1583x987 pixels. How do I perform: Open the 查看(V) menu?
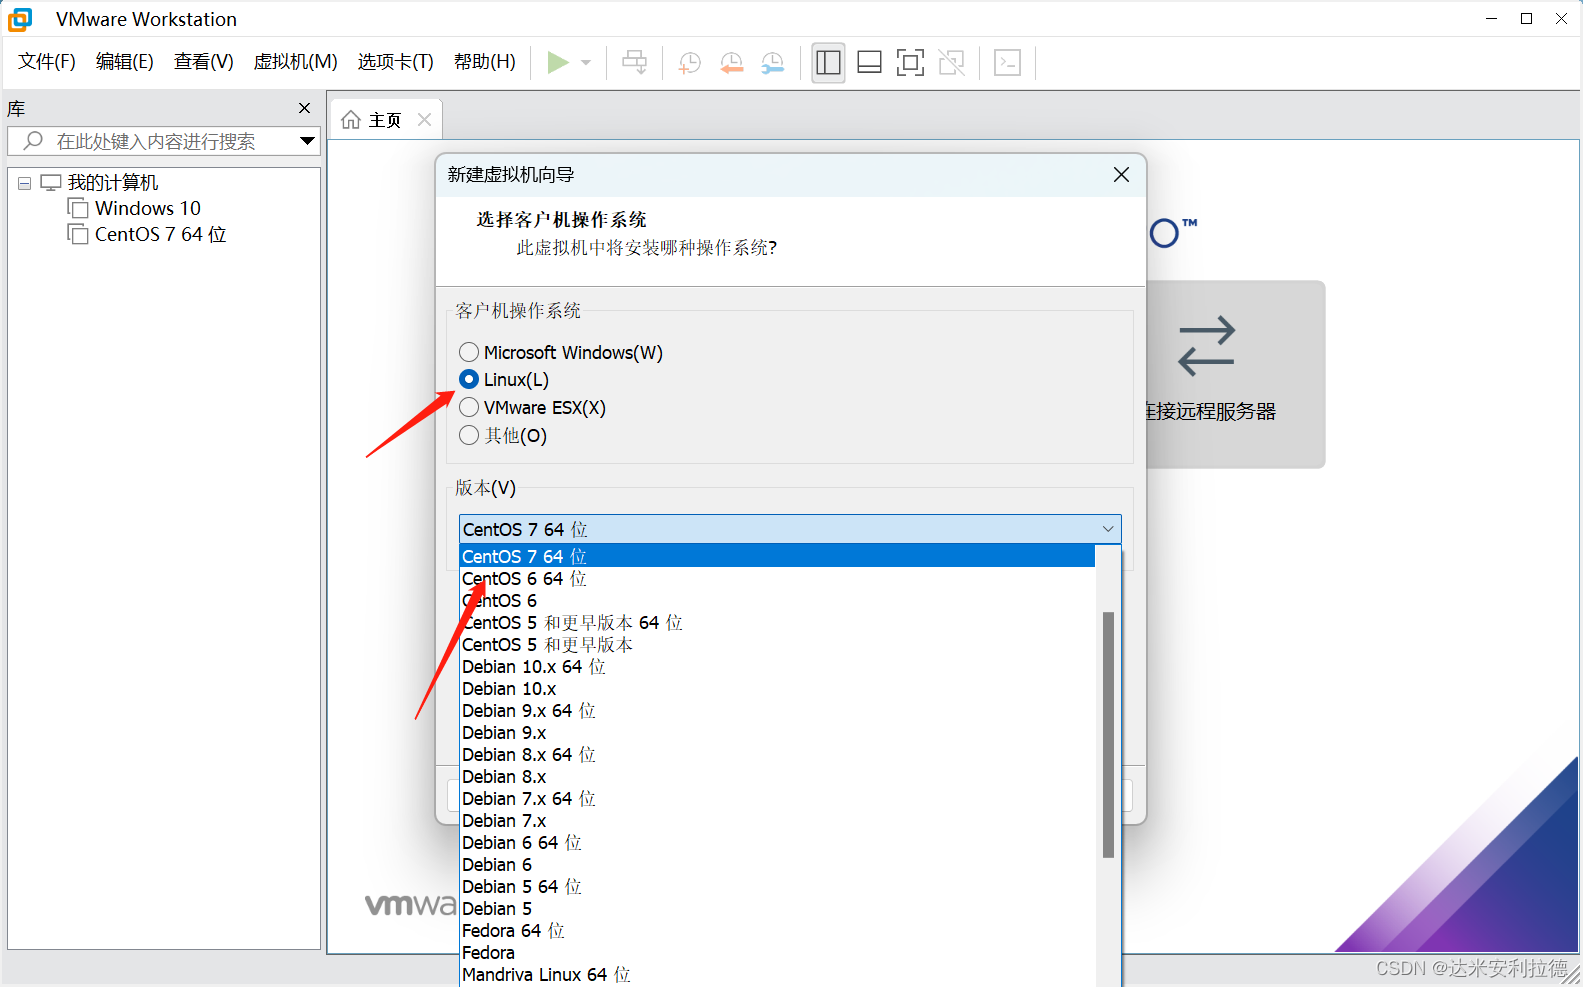(204, 62)
